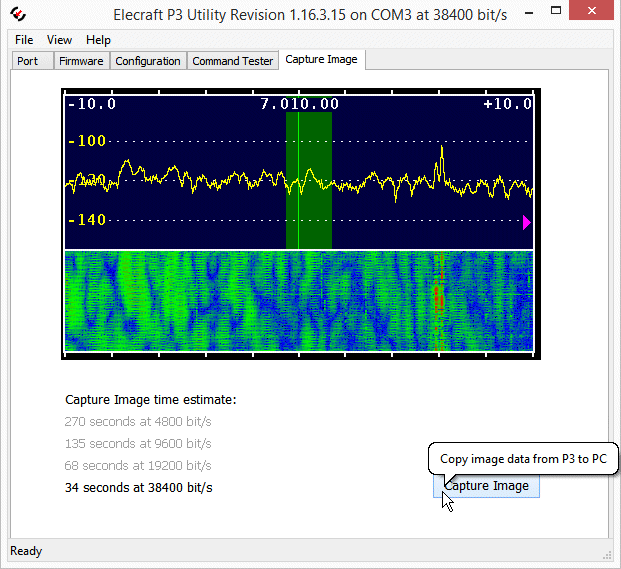Switch to the Firmware tab
Viewport: 621px width, 569px height.
[81, 61]
